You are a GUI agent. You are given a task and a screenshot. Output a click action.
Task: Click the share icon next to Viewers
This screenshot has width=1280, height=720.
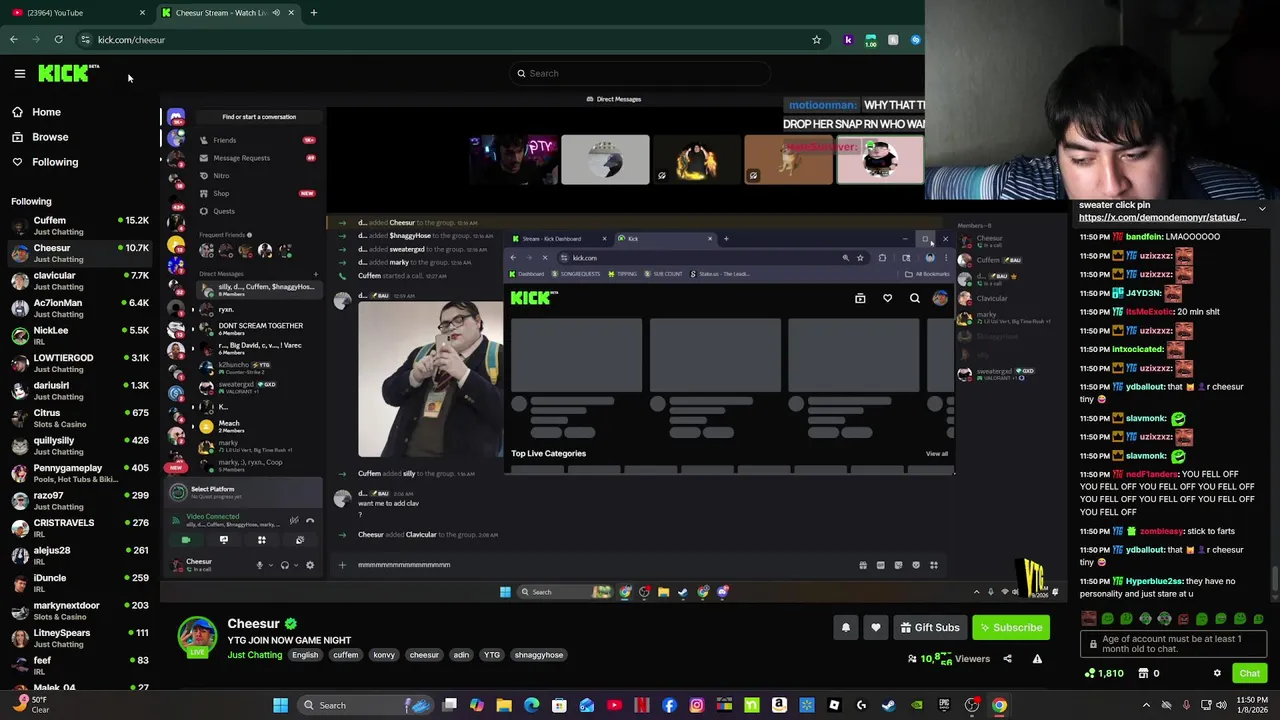(x=1007, y=659)
